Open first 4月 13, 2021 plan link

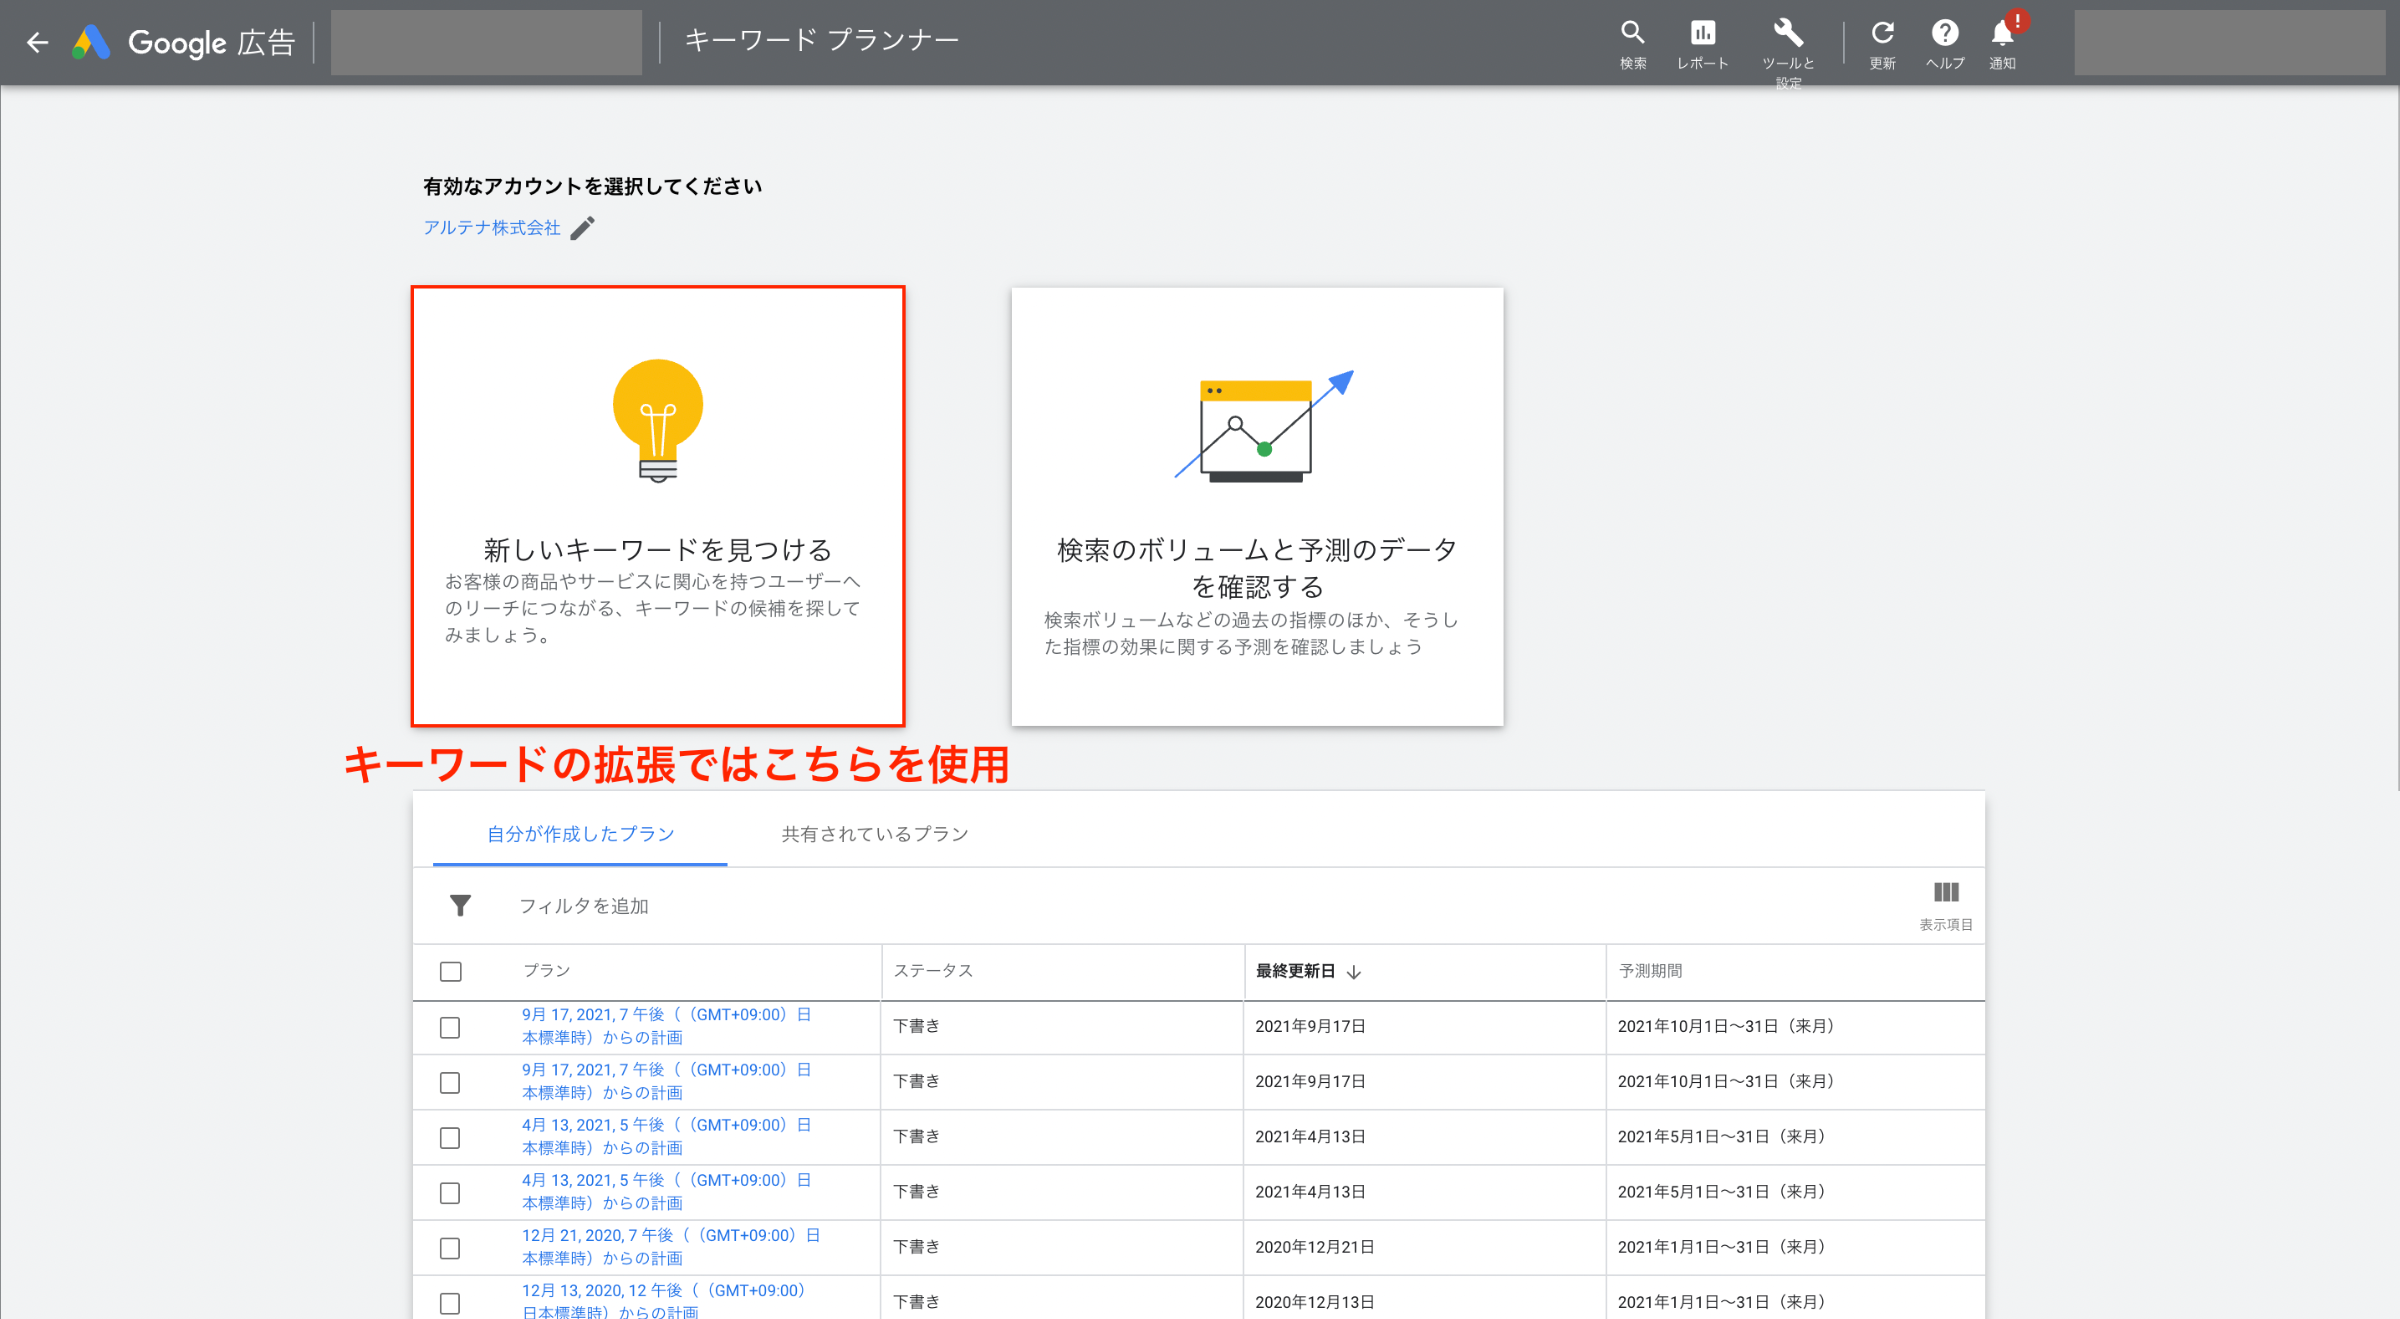(667, 1136)
